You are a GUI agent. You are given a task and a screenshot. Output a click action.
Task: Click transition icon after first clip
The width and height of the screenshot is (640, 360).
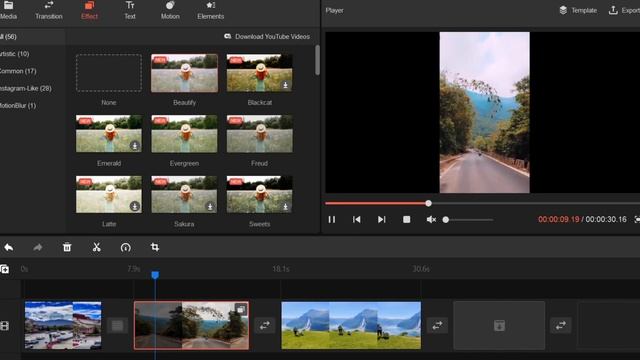(117, 325)
